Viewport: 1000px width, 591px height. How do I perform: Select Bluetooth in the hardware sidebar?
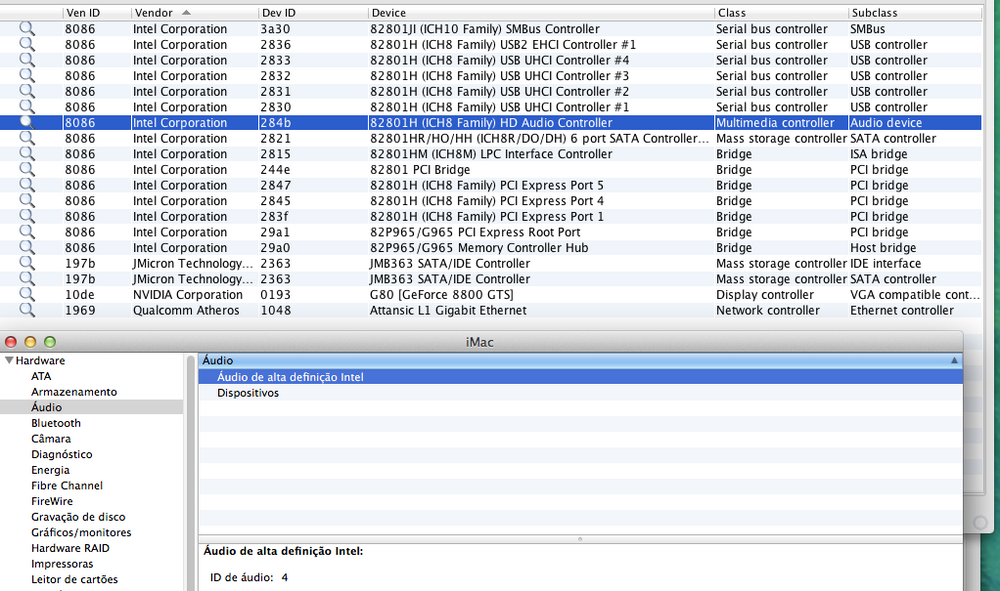(x=56, y=423)
